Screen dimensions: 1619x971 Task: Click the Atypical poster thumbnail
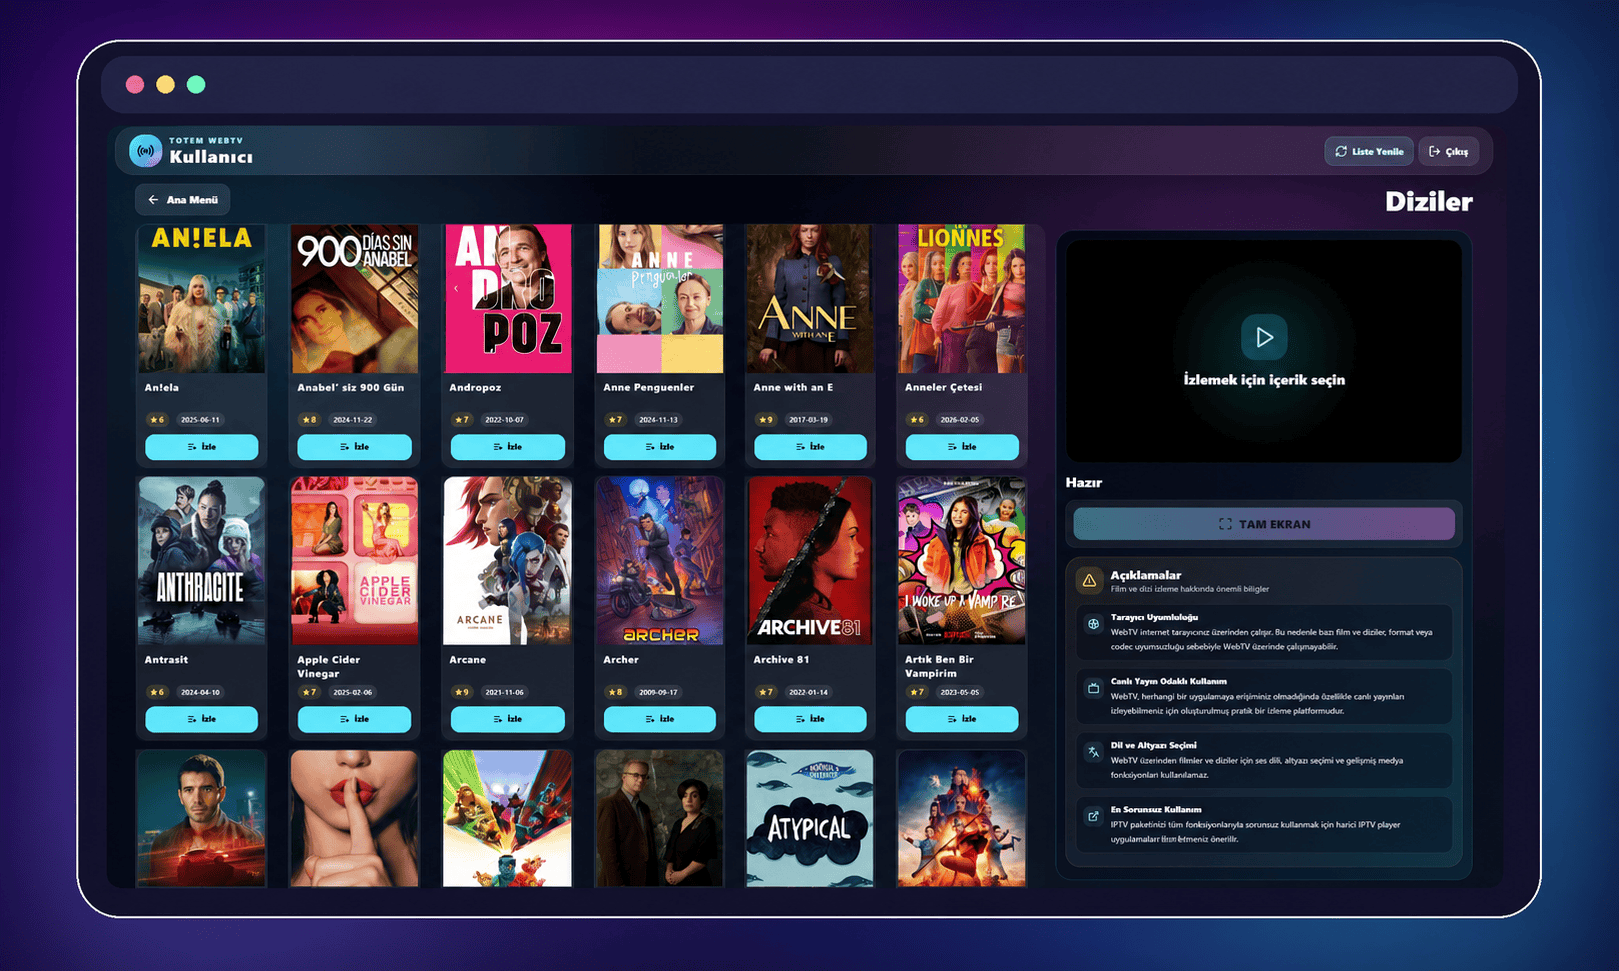[x=810, y=818]
